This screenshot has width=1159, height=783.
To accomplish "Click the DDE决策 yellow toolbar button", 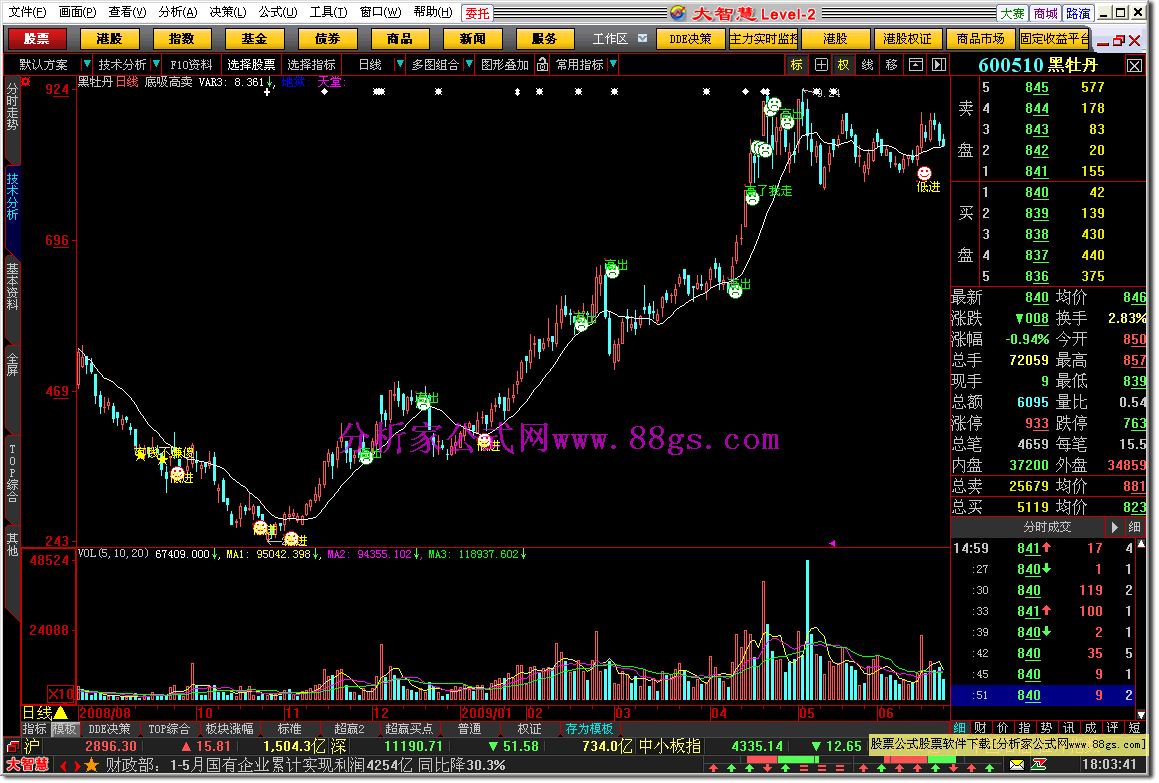I will [x=690, y=38].
